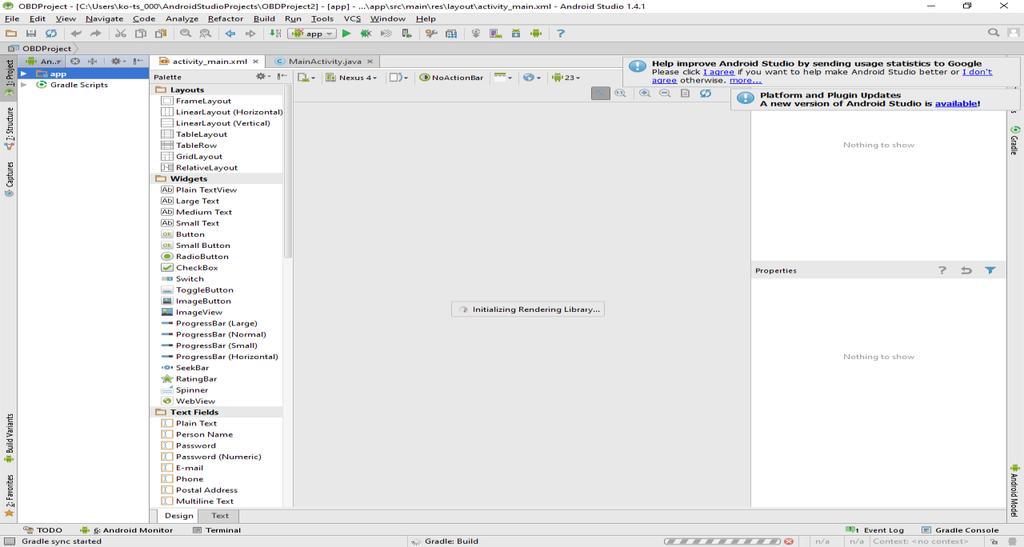Synchronize project with the sync toolbar icon

[x=50, y=33]
